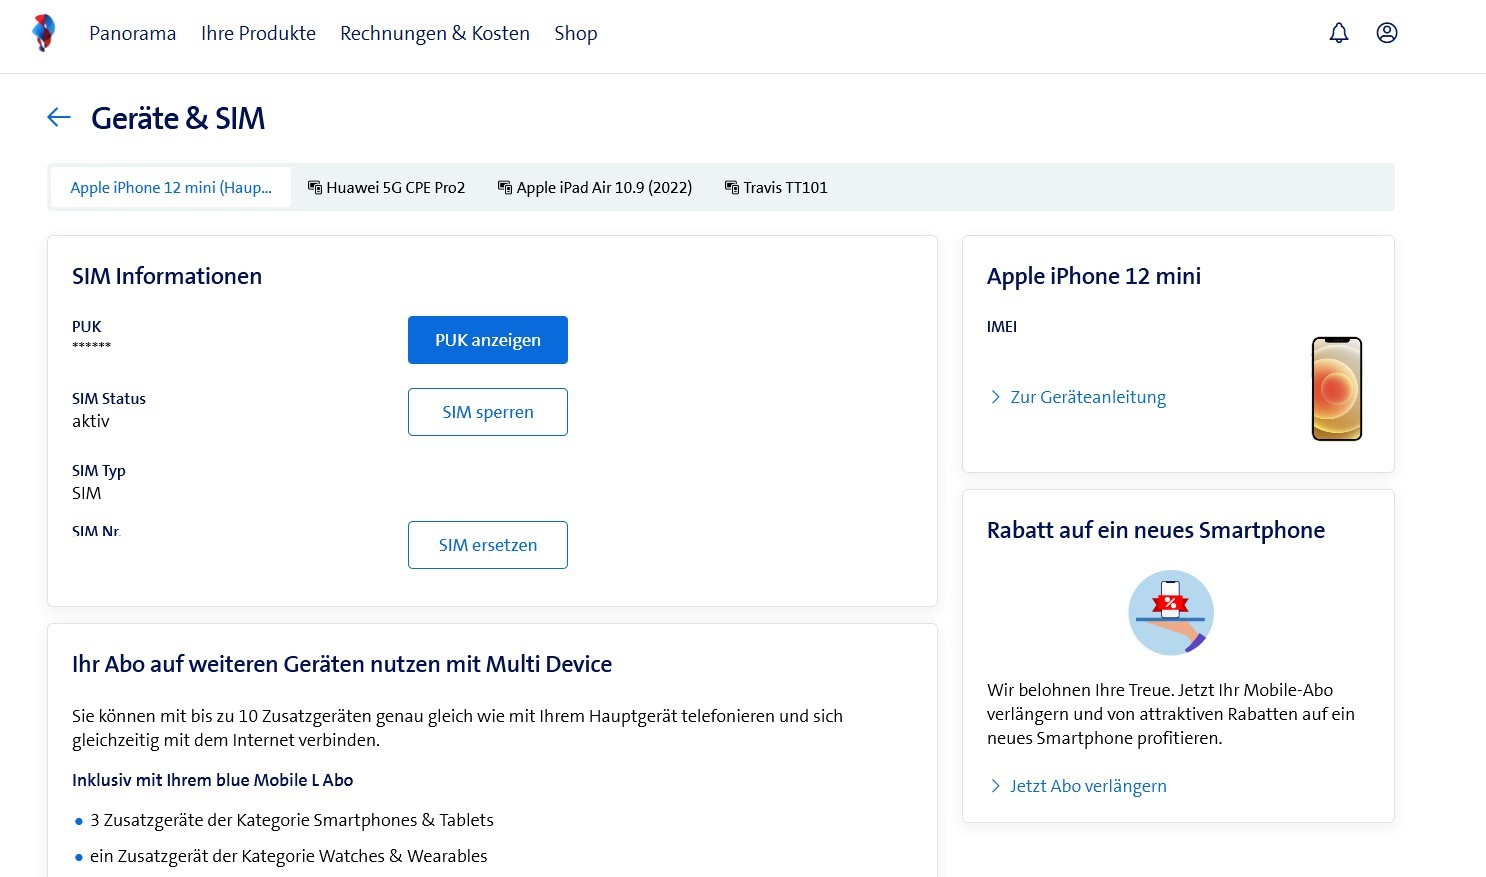Follow the Jetzt Abo verlängern link
The width and height of the screenshot is (1486, 877).
click(x=1087, y=786)
